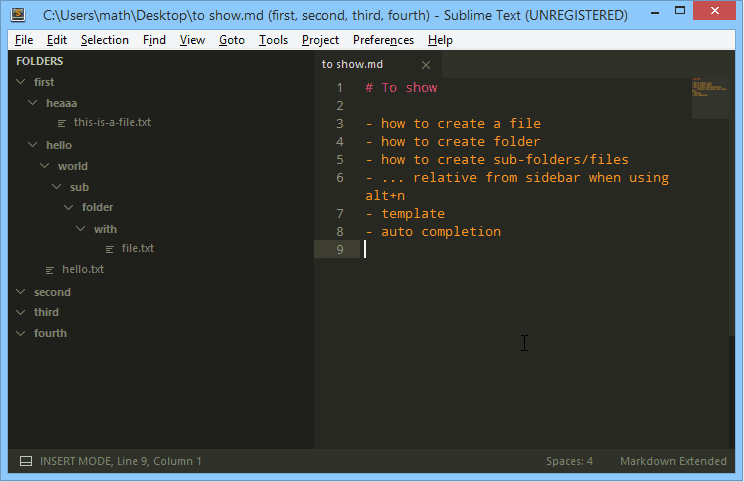The height and width of the screenshot is (482, 744).
Task: Click the Sublime Text app icon in title bar
Action: click(18, 15)
